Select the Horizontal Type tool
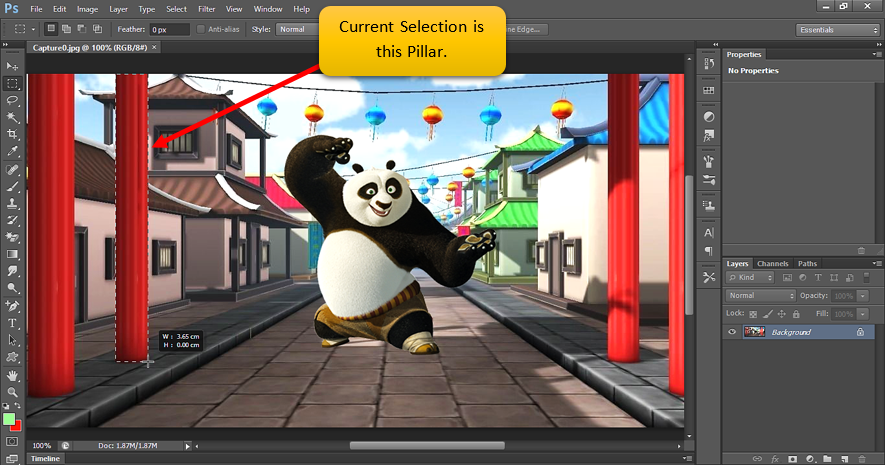 pos(12,323)
